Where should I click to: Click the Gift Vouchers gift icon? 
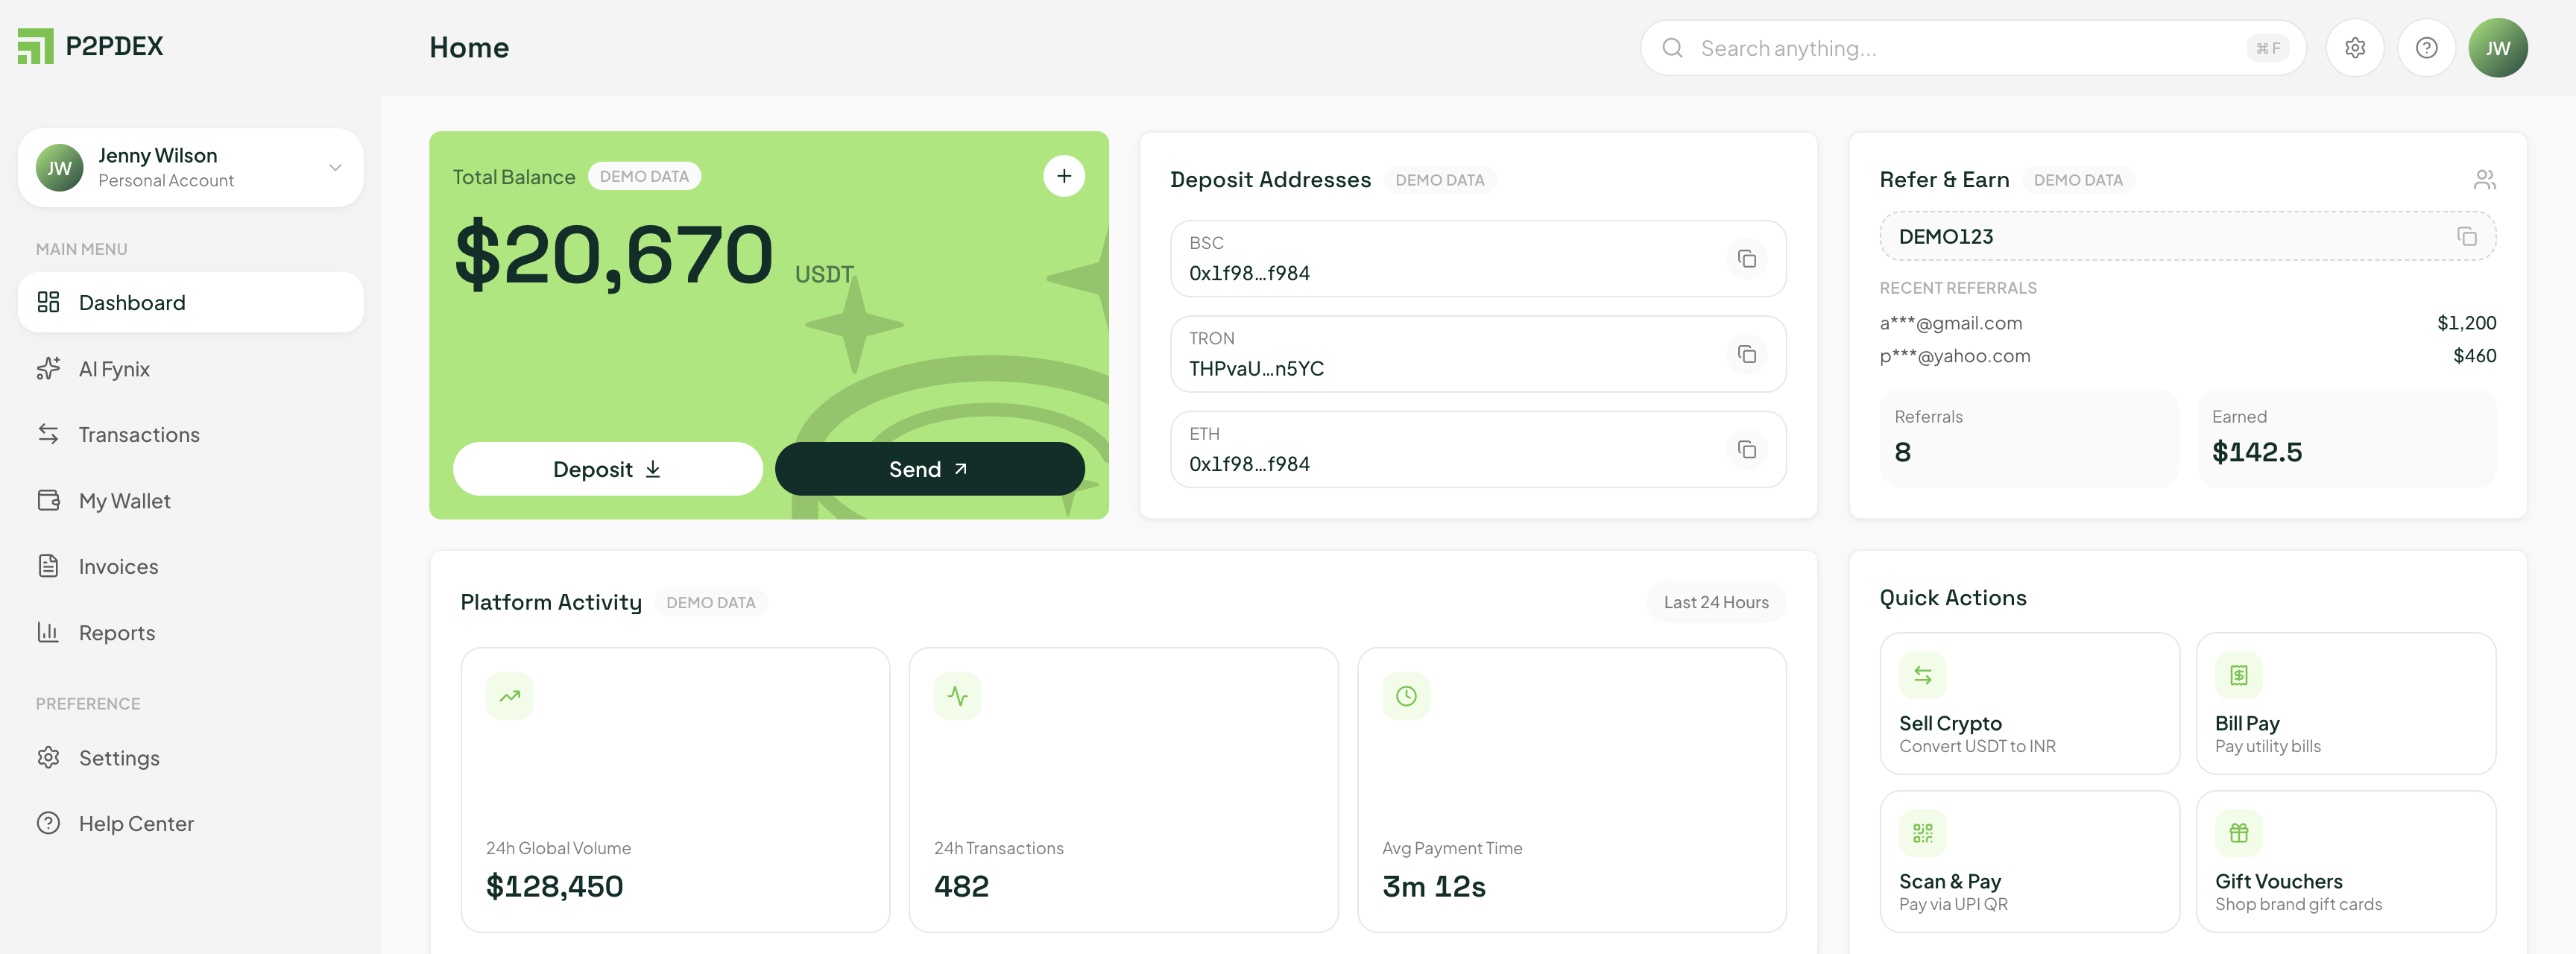(x=2239, y=833)
